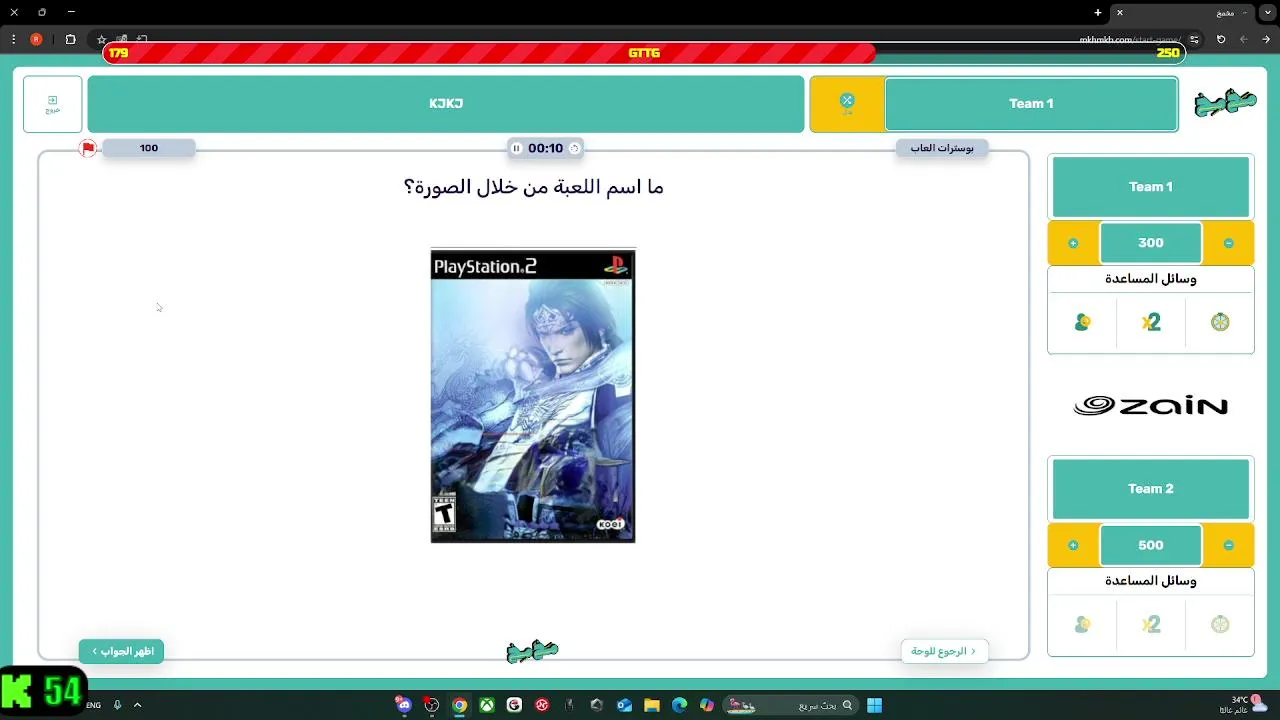Open Xbox app from taskbar
1280x720 pixels.
click(486, 705)
